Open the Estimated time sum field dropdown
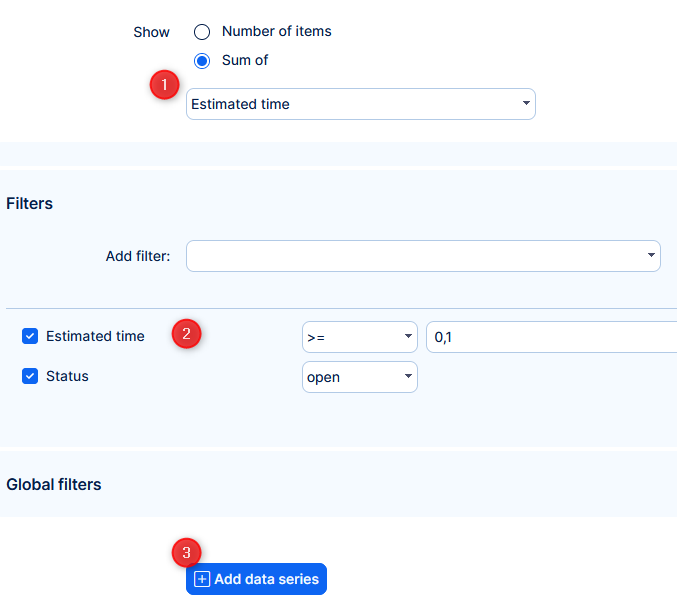677x607 pixels. tap(360, 104)
